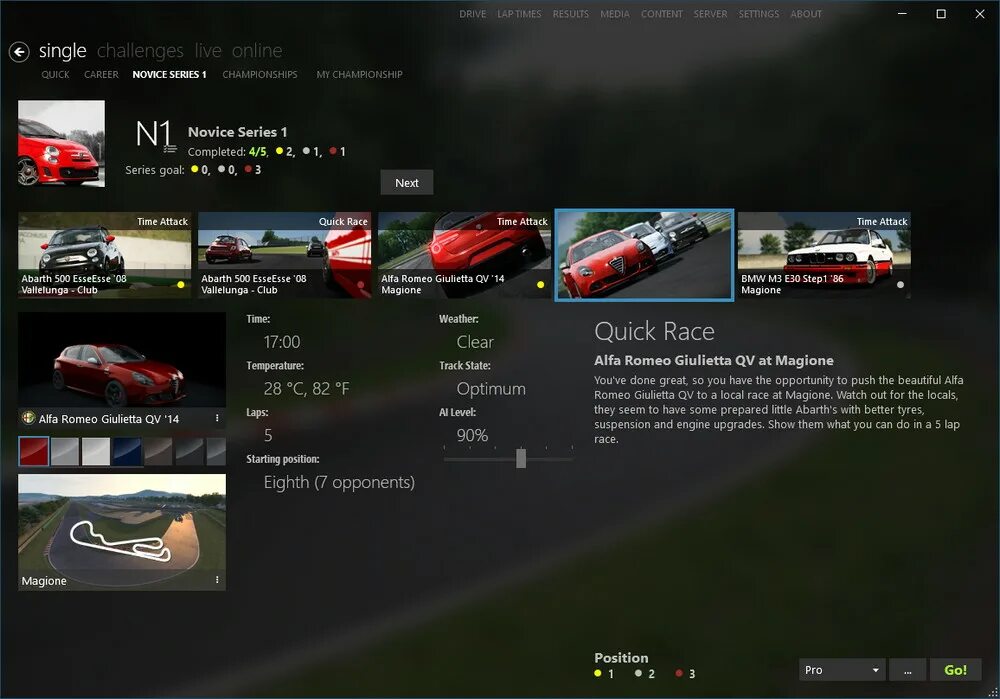This screenshot has width=1000, height=699.
Task: Open the ellipsis options button beside Go!
Action: click(908, 670)
